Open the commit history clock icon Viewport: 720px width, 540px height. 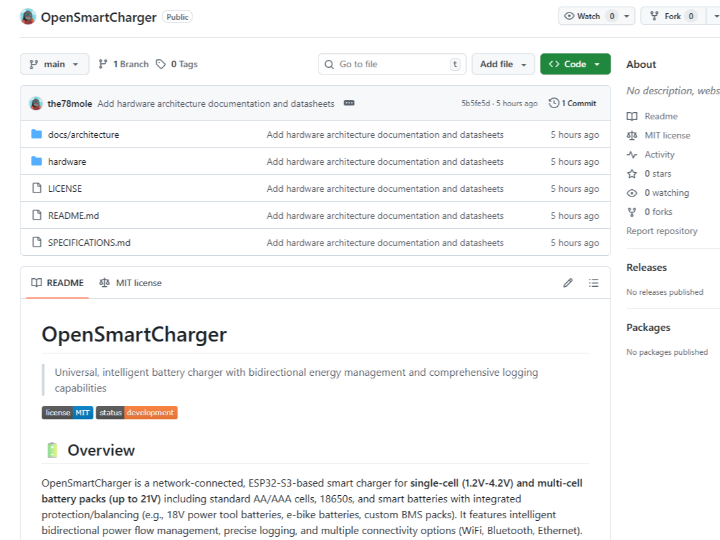(x=553, y=103)
